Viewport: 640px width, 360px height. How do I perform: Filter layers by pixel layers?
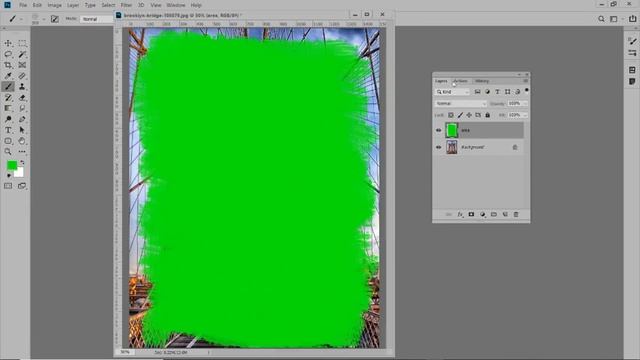[x=477, y=92]
